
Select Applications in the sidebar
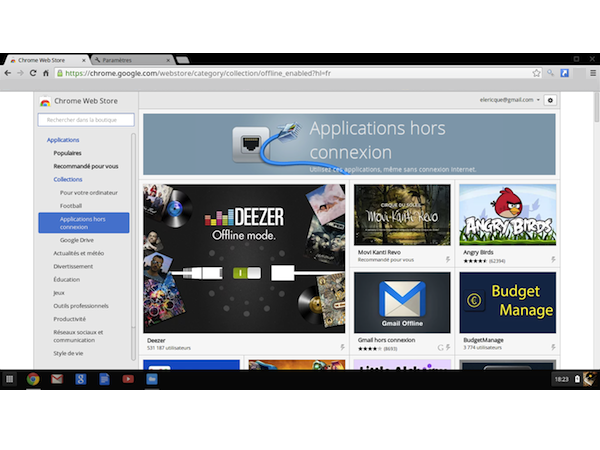point(63,140)
